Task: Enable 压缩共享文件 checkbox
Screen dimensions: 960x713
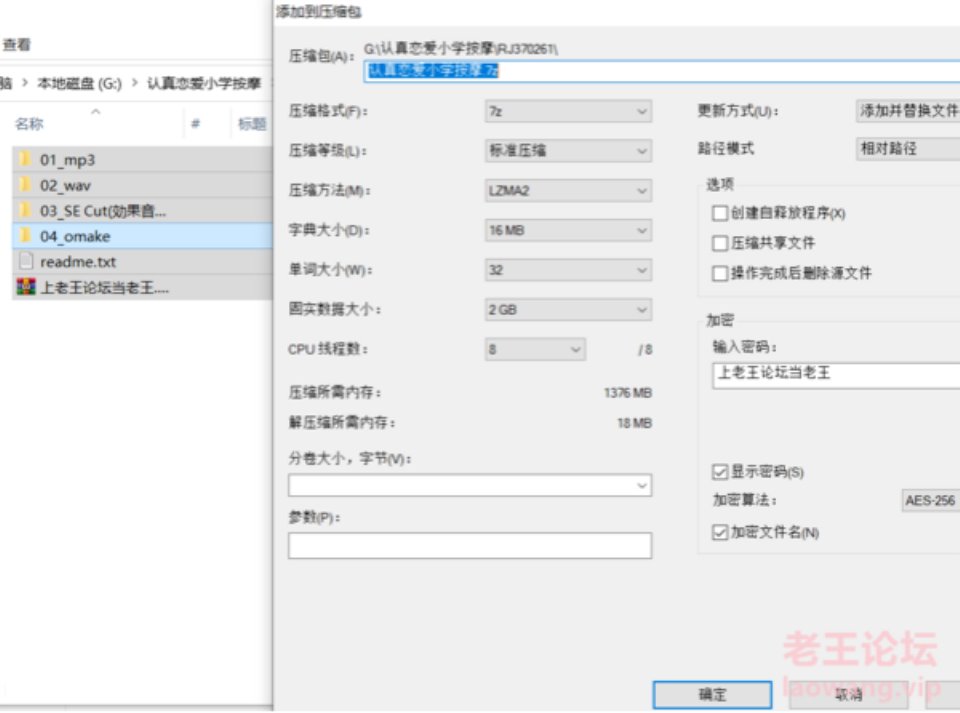Action: [720, 243]
